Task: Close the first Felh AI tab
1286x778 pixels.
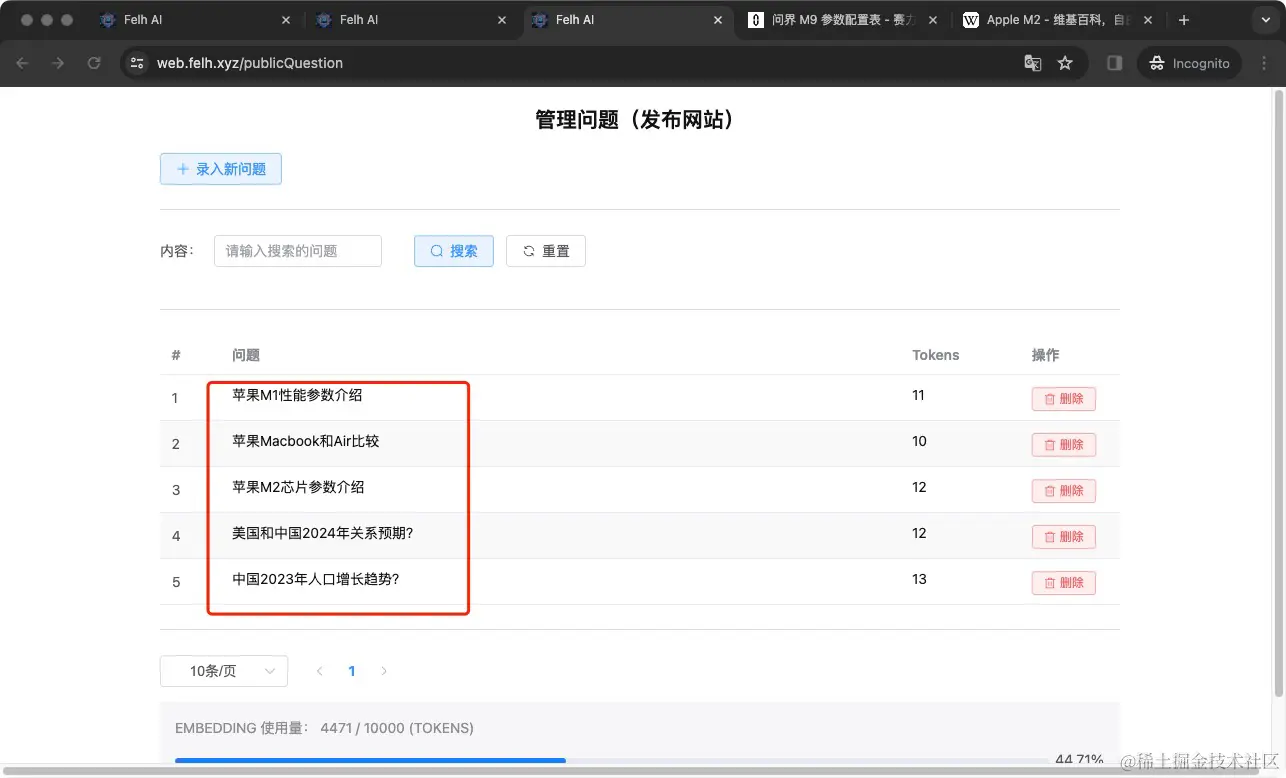Action: (287, 20)
